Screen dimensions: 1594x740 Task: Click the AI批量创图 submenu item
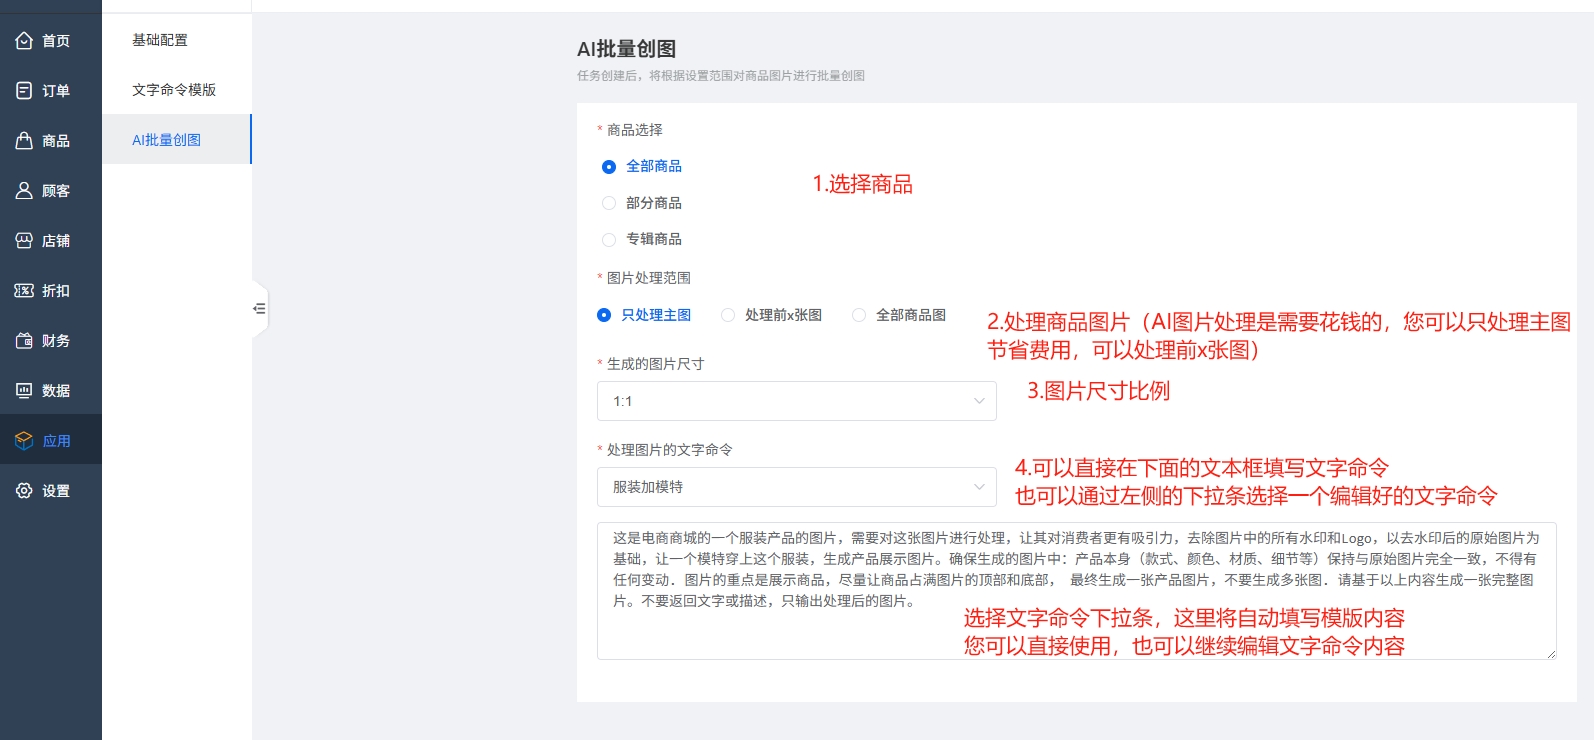[x=167, y=140]
